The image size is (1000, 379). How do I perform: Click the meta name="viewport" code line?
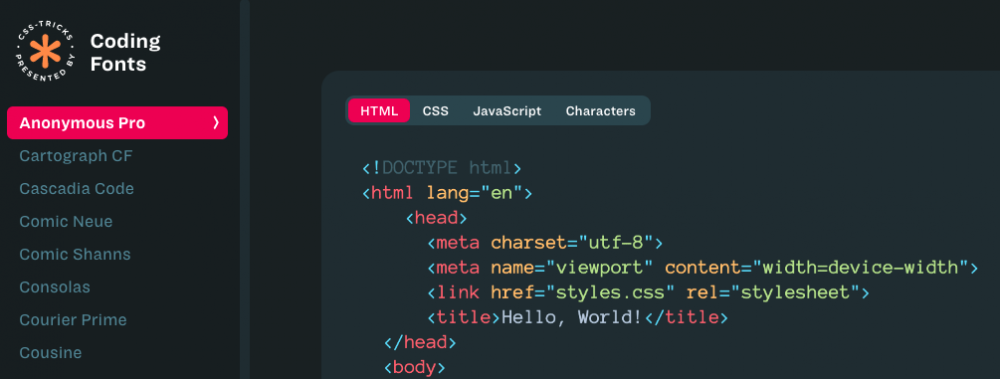[x=703, y=267]
